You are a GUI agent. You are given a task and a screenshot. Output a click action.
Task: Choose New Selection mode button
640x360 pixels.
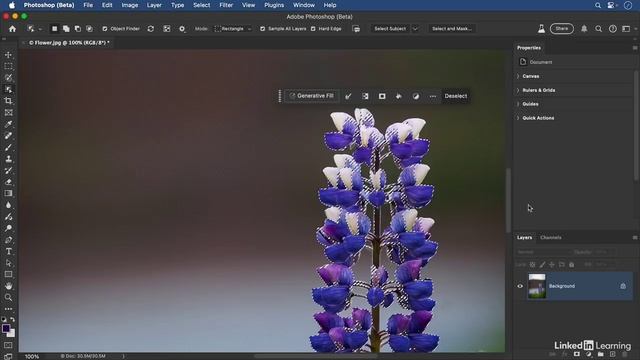(x=54, y=29)
